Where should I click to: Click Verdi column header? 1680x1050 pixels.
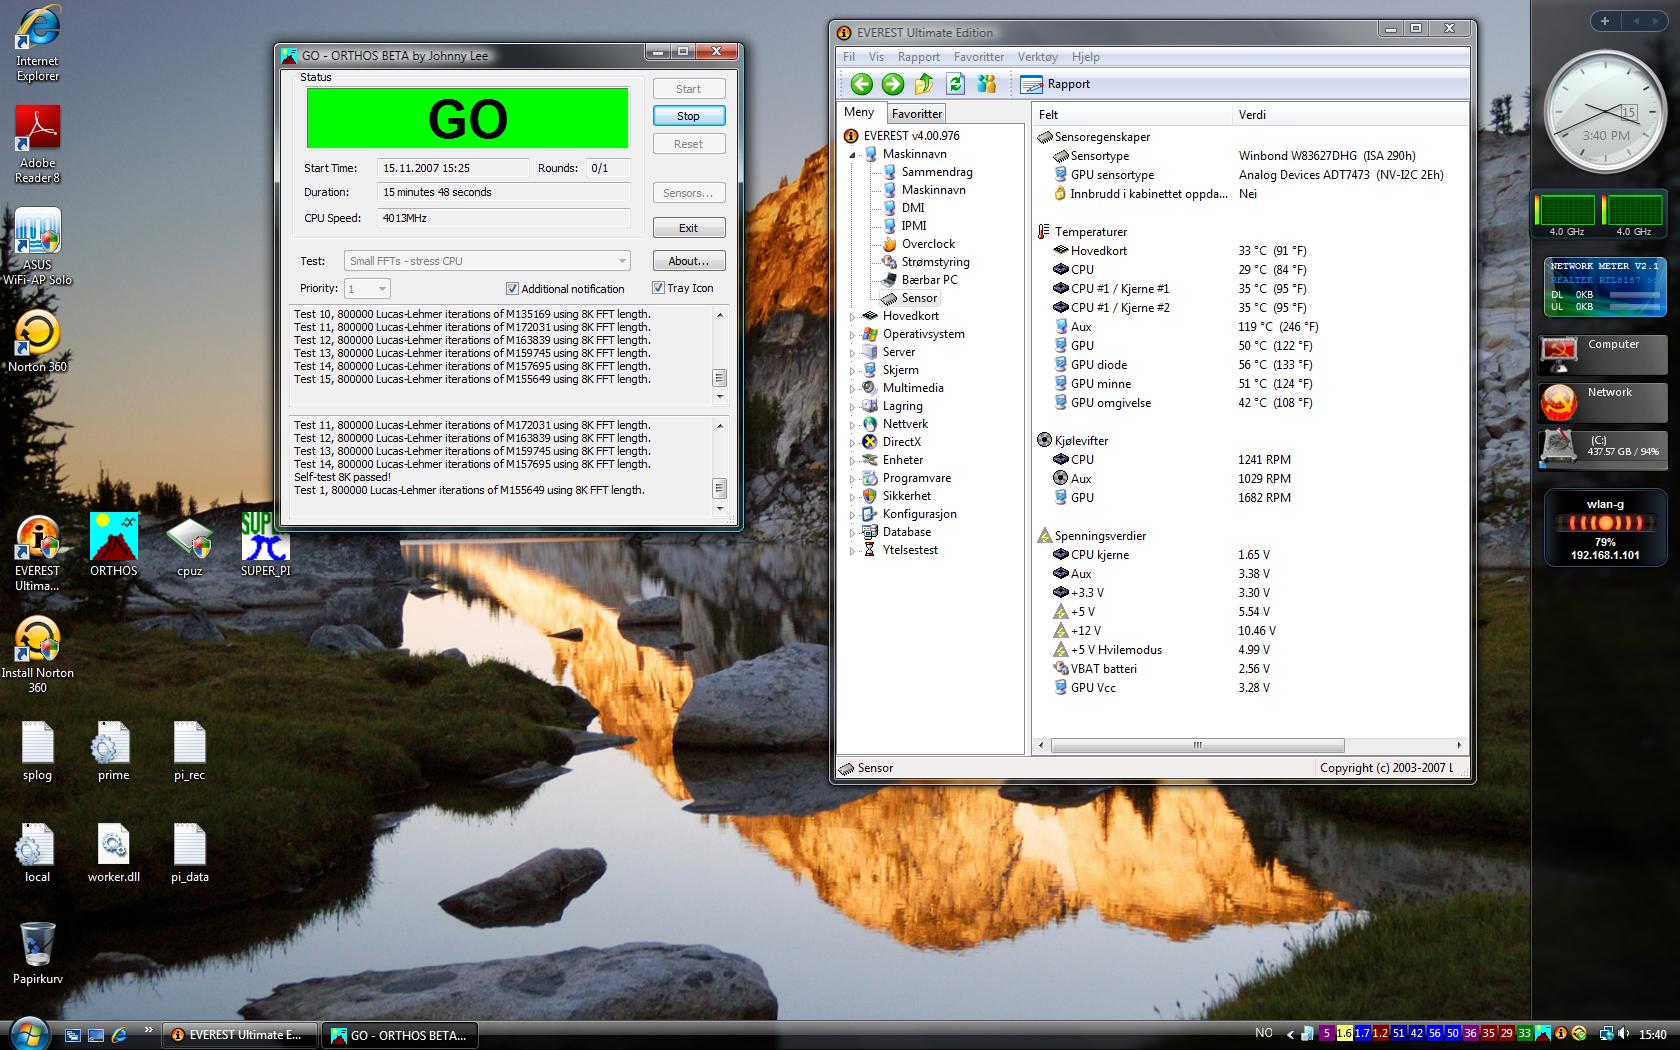(x=1349, y=115)
